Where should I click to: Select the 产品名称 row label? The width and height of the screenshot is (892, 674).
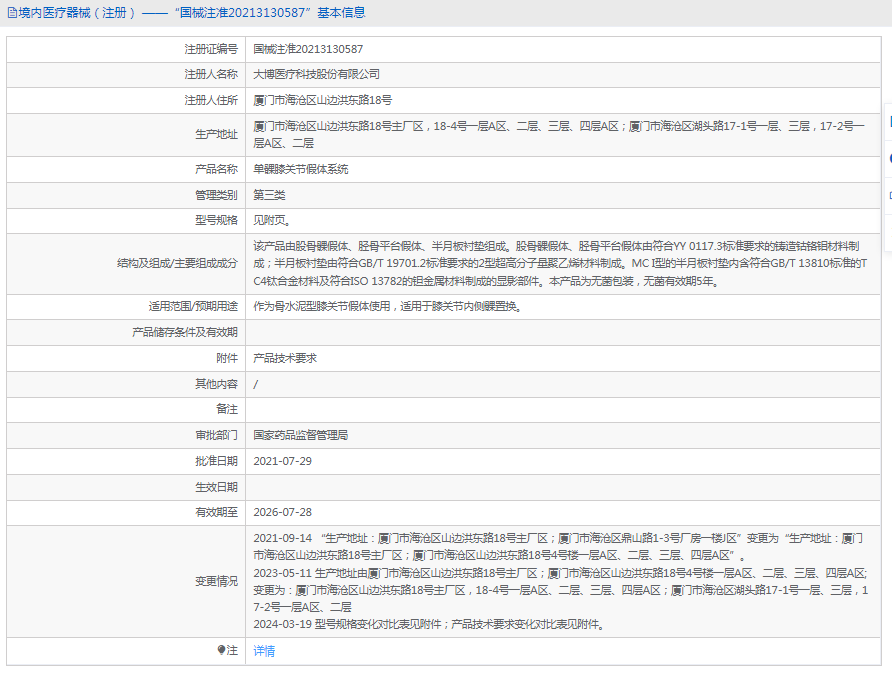click(x=216, y=169)
